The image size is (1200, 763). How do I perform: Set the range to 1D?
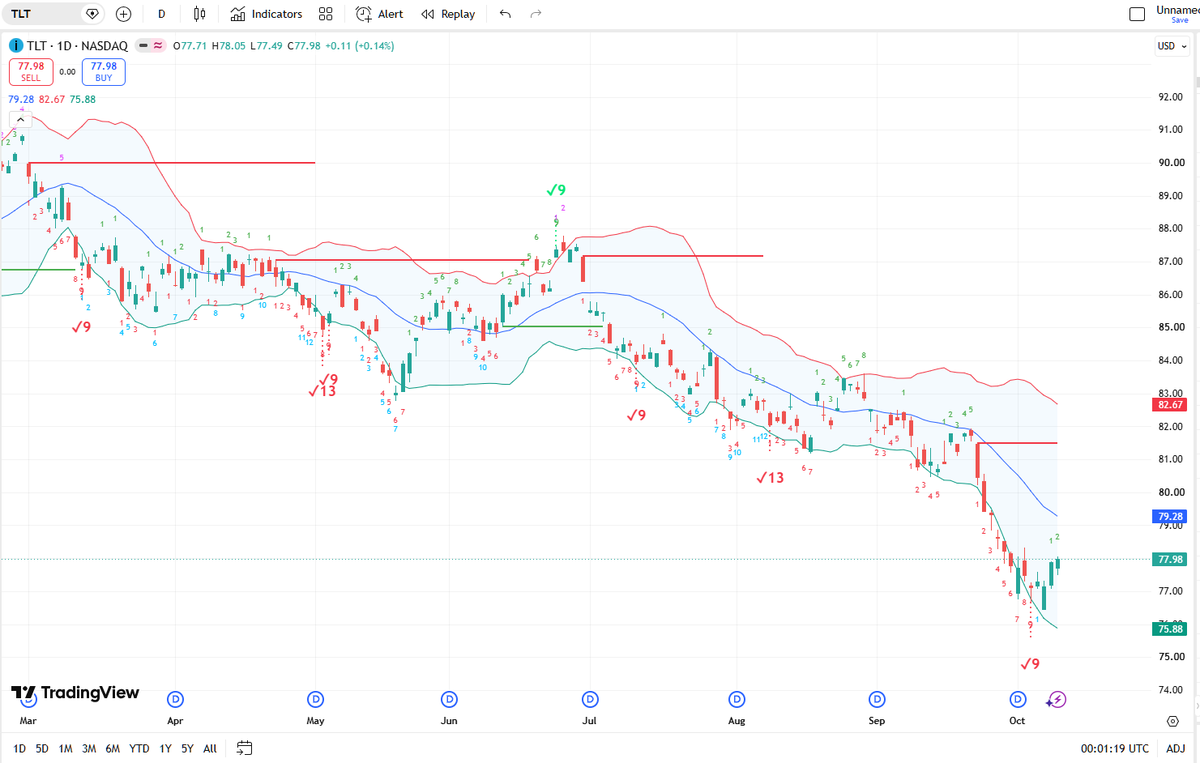point(19,748)
